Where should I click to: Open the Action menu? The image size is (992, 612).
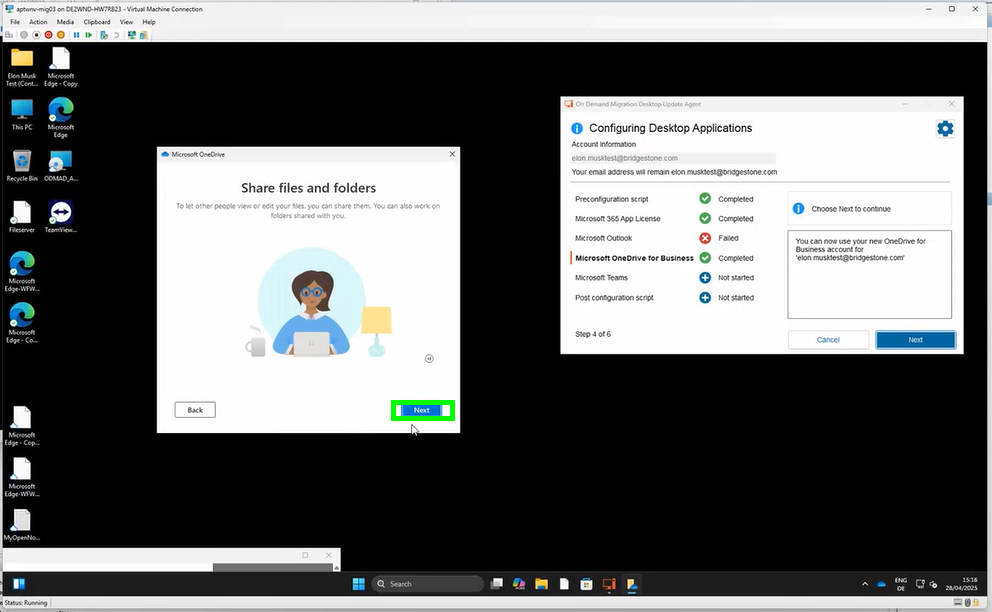coord(38,22)
